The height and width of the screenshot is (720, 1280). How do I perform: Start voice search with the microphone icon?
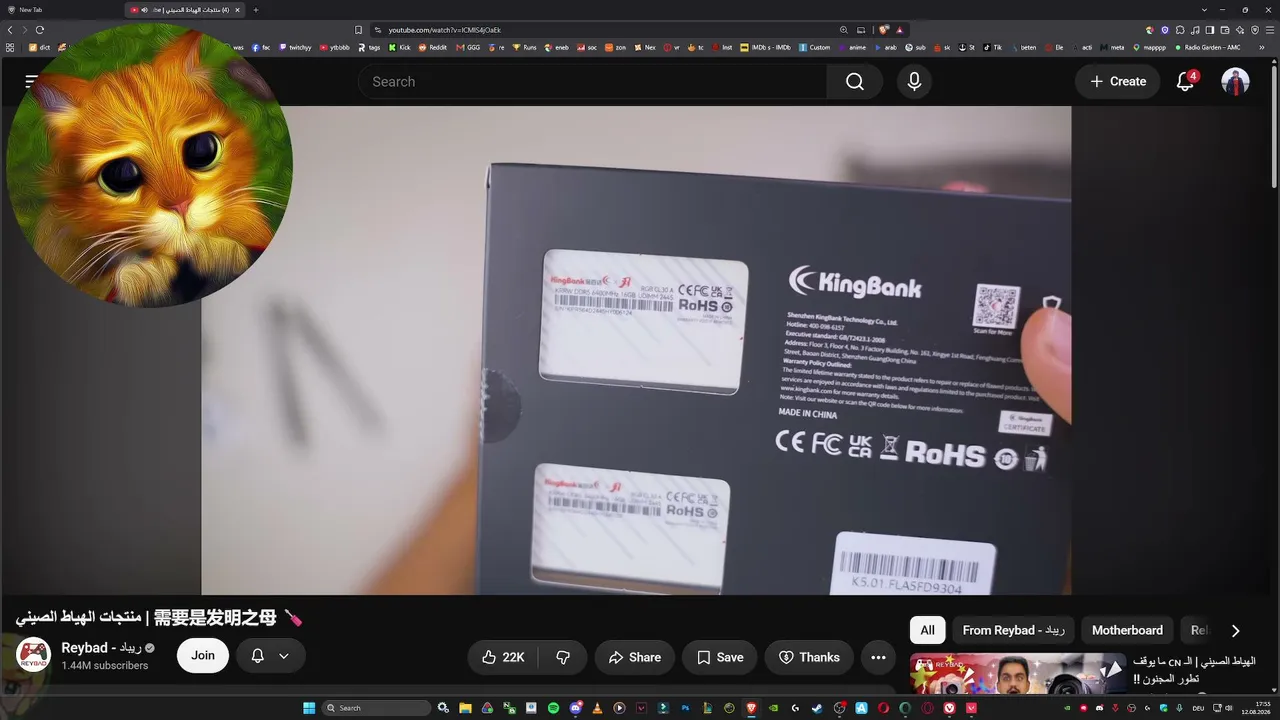tap(914, 82)
